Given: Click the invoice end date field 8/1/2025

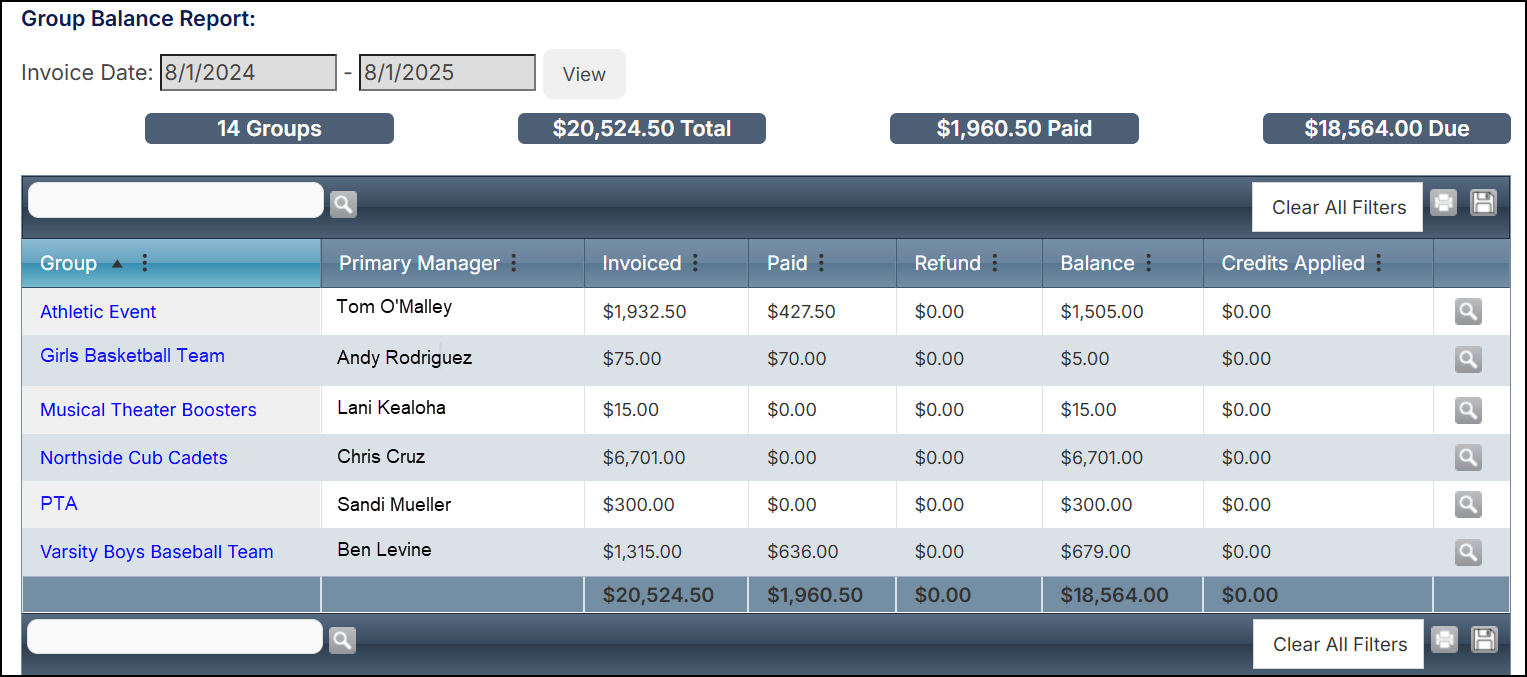Looking at the screenshot, I should pyautogui.click(x=447, y=73).
